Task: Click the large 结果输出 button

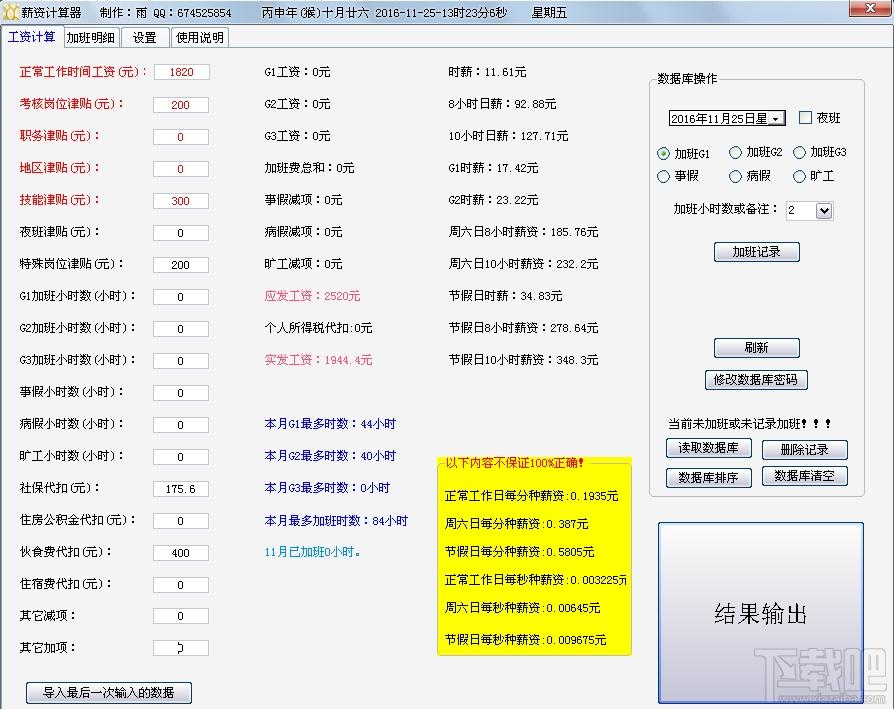Action: [761, 613]
